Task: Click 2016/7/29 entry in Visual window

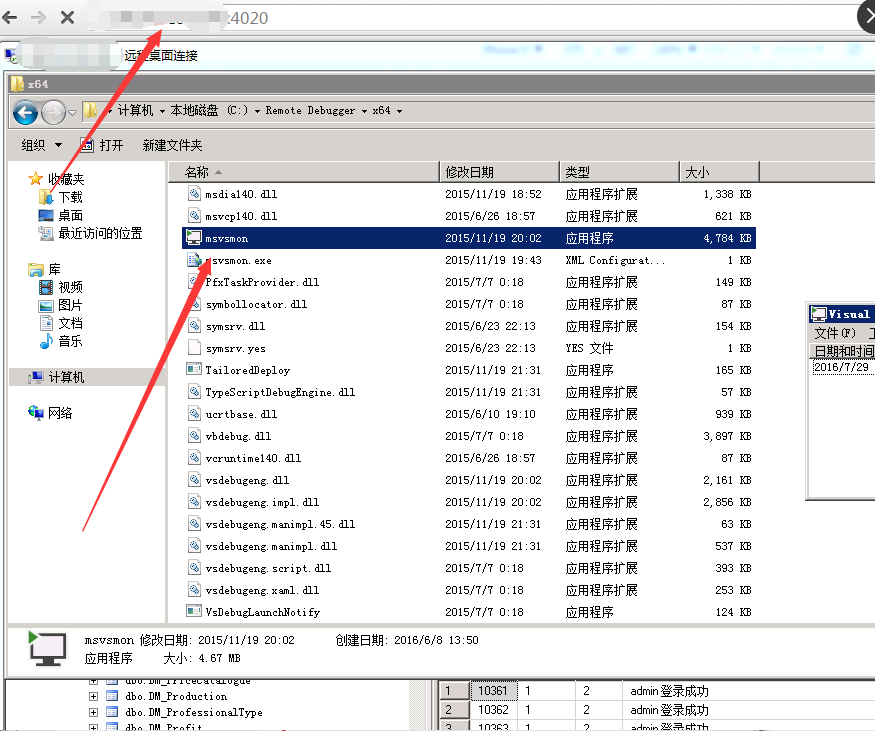Action: click(842, 367)
